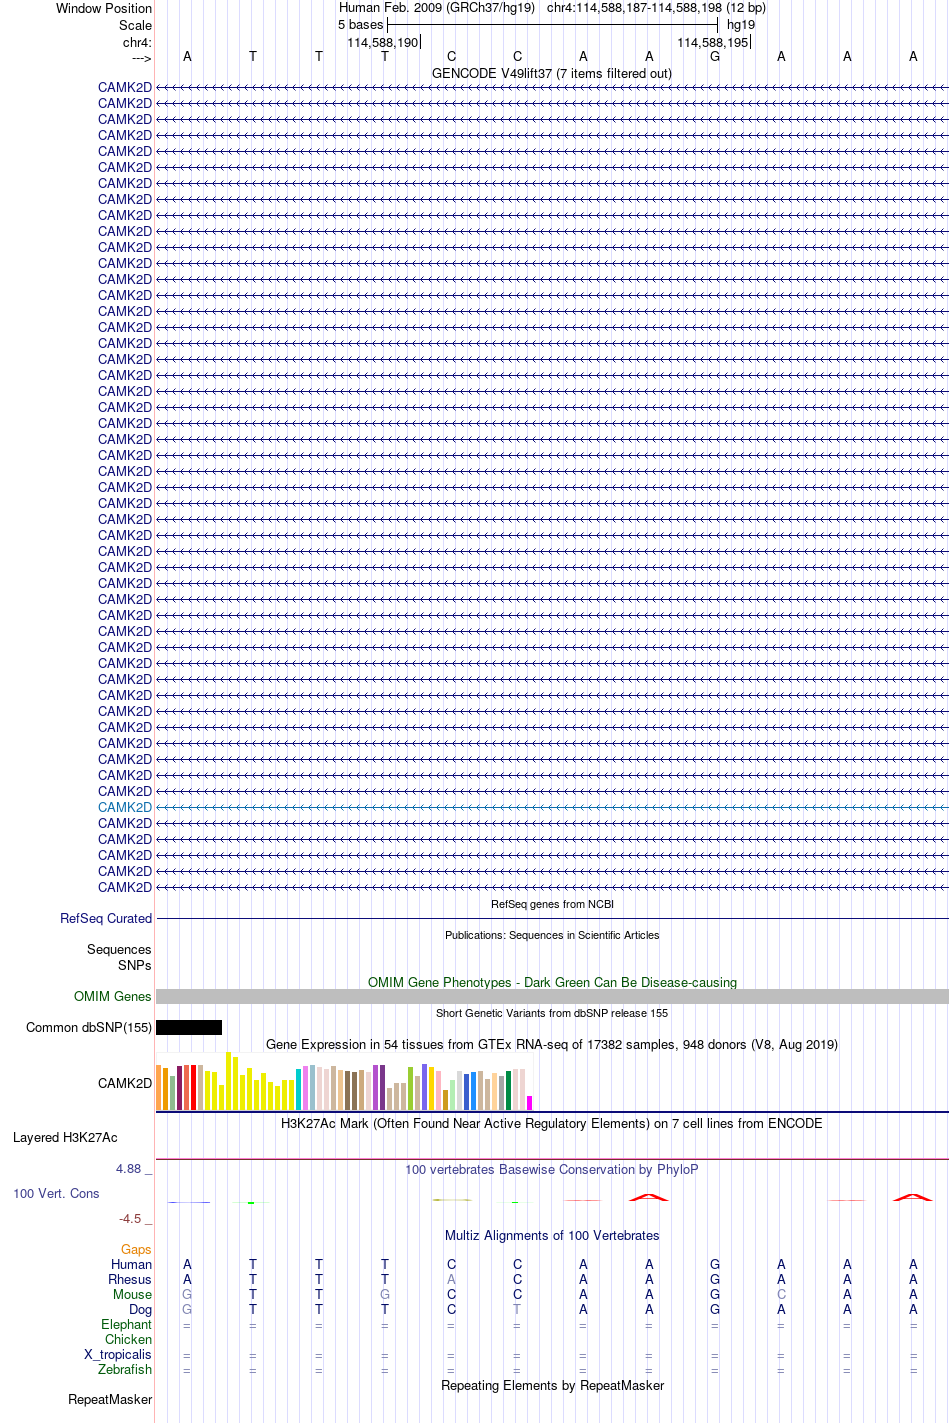Viewport: 950px width, 1423px height.
Task: Click the G base in the Human alignment row
Action: point(715,1265)
